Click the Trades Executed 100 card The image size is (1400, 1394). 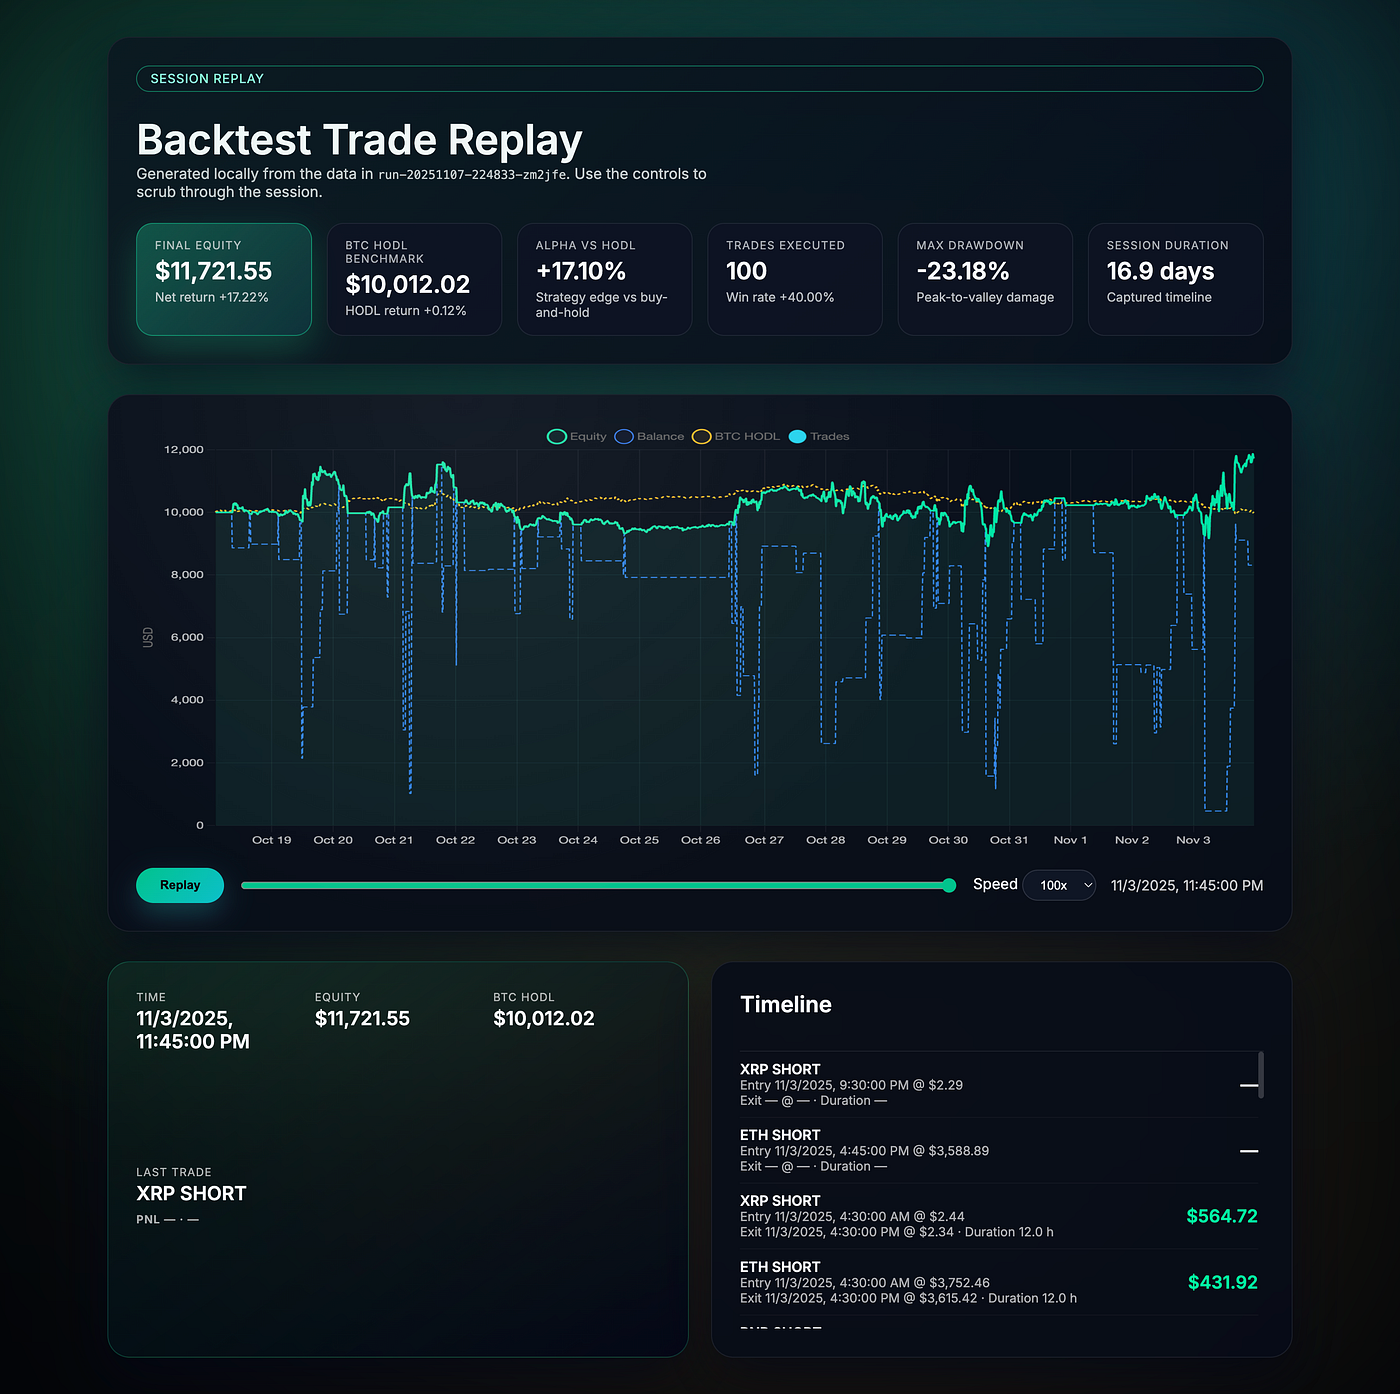pyautogui.click(x=795, y=279)
